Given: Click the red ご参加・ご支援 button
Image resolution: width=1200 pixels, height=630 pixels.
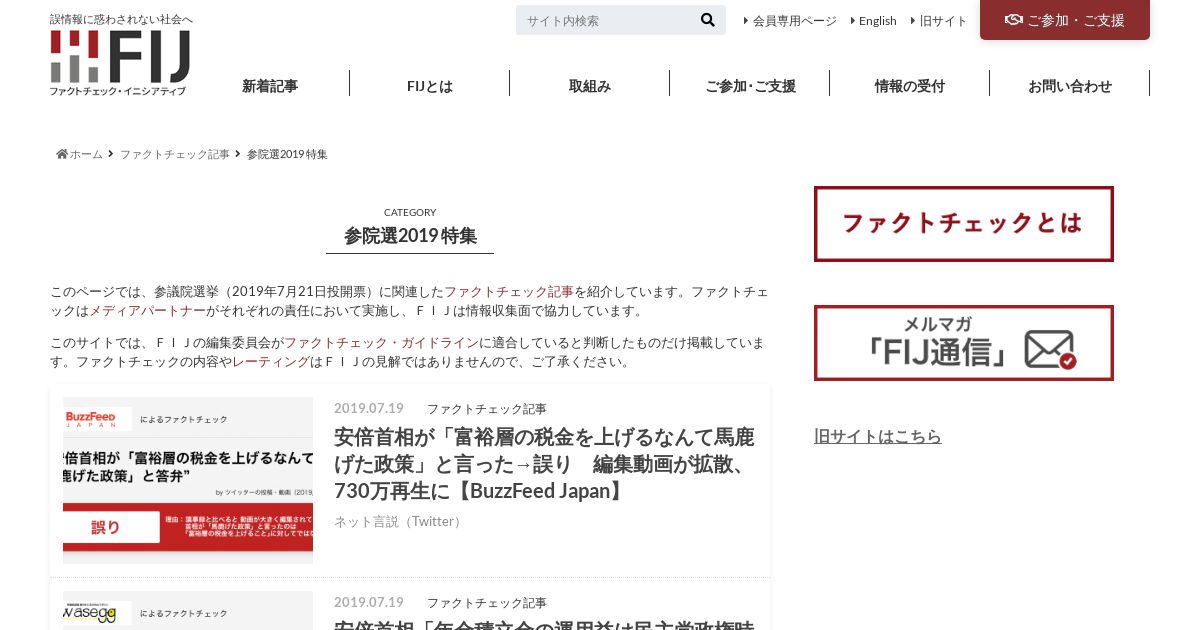Looking at the screenshot, I should click(x=1065, y=20).
